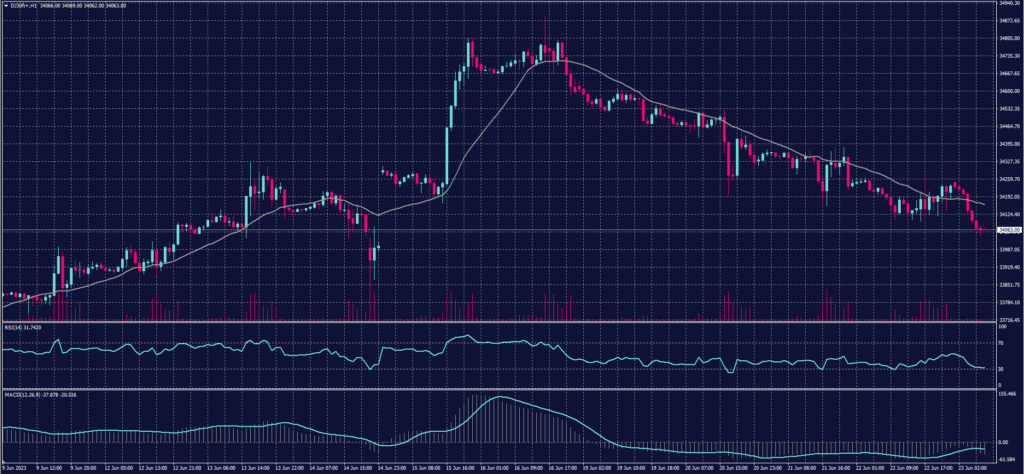Viewport: 1024px width, 474px height.
Task: Click the RSI 70 level scale label
Action: click(1001, 343)
